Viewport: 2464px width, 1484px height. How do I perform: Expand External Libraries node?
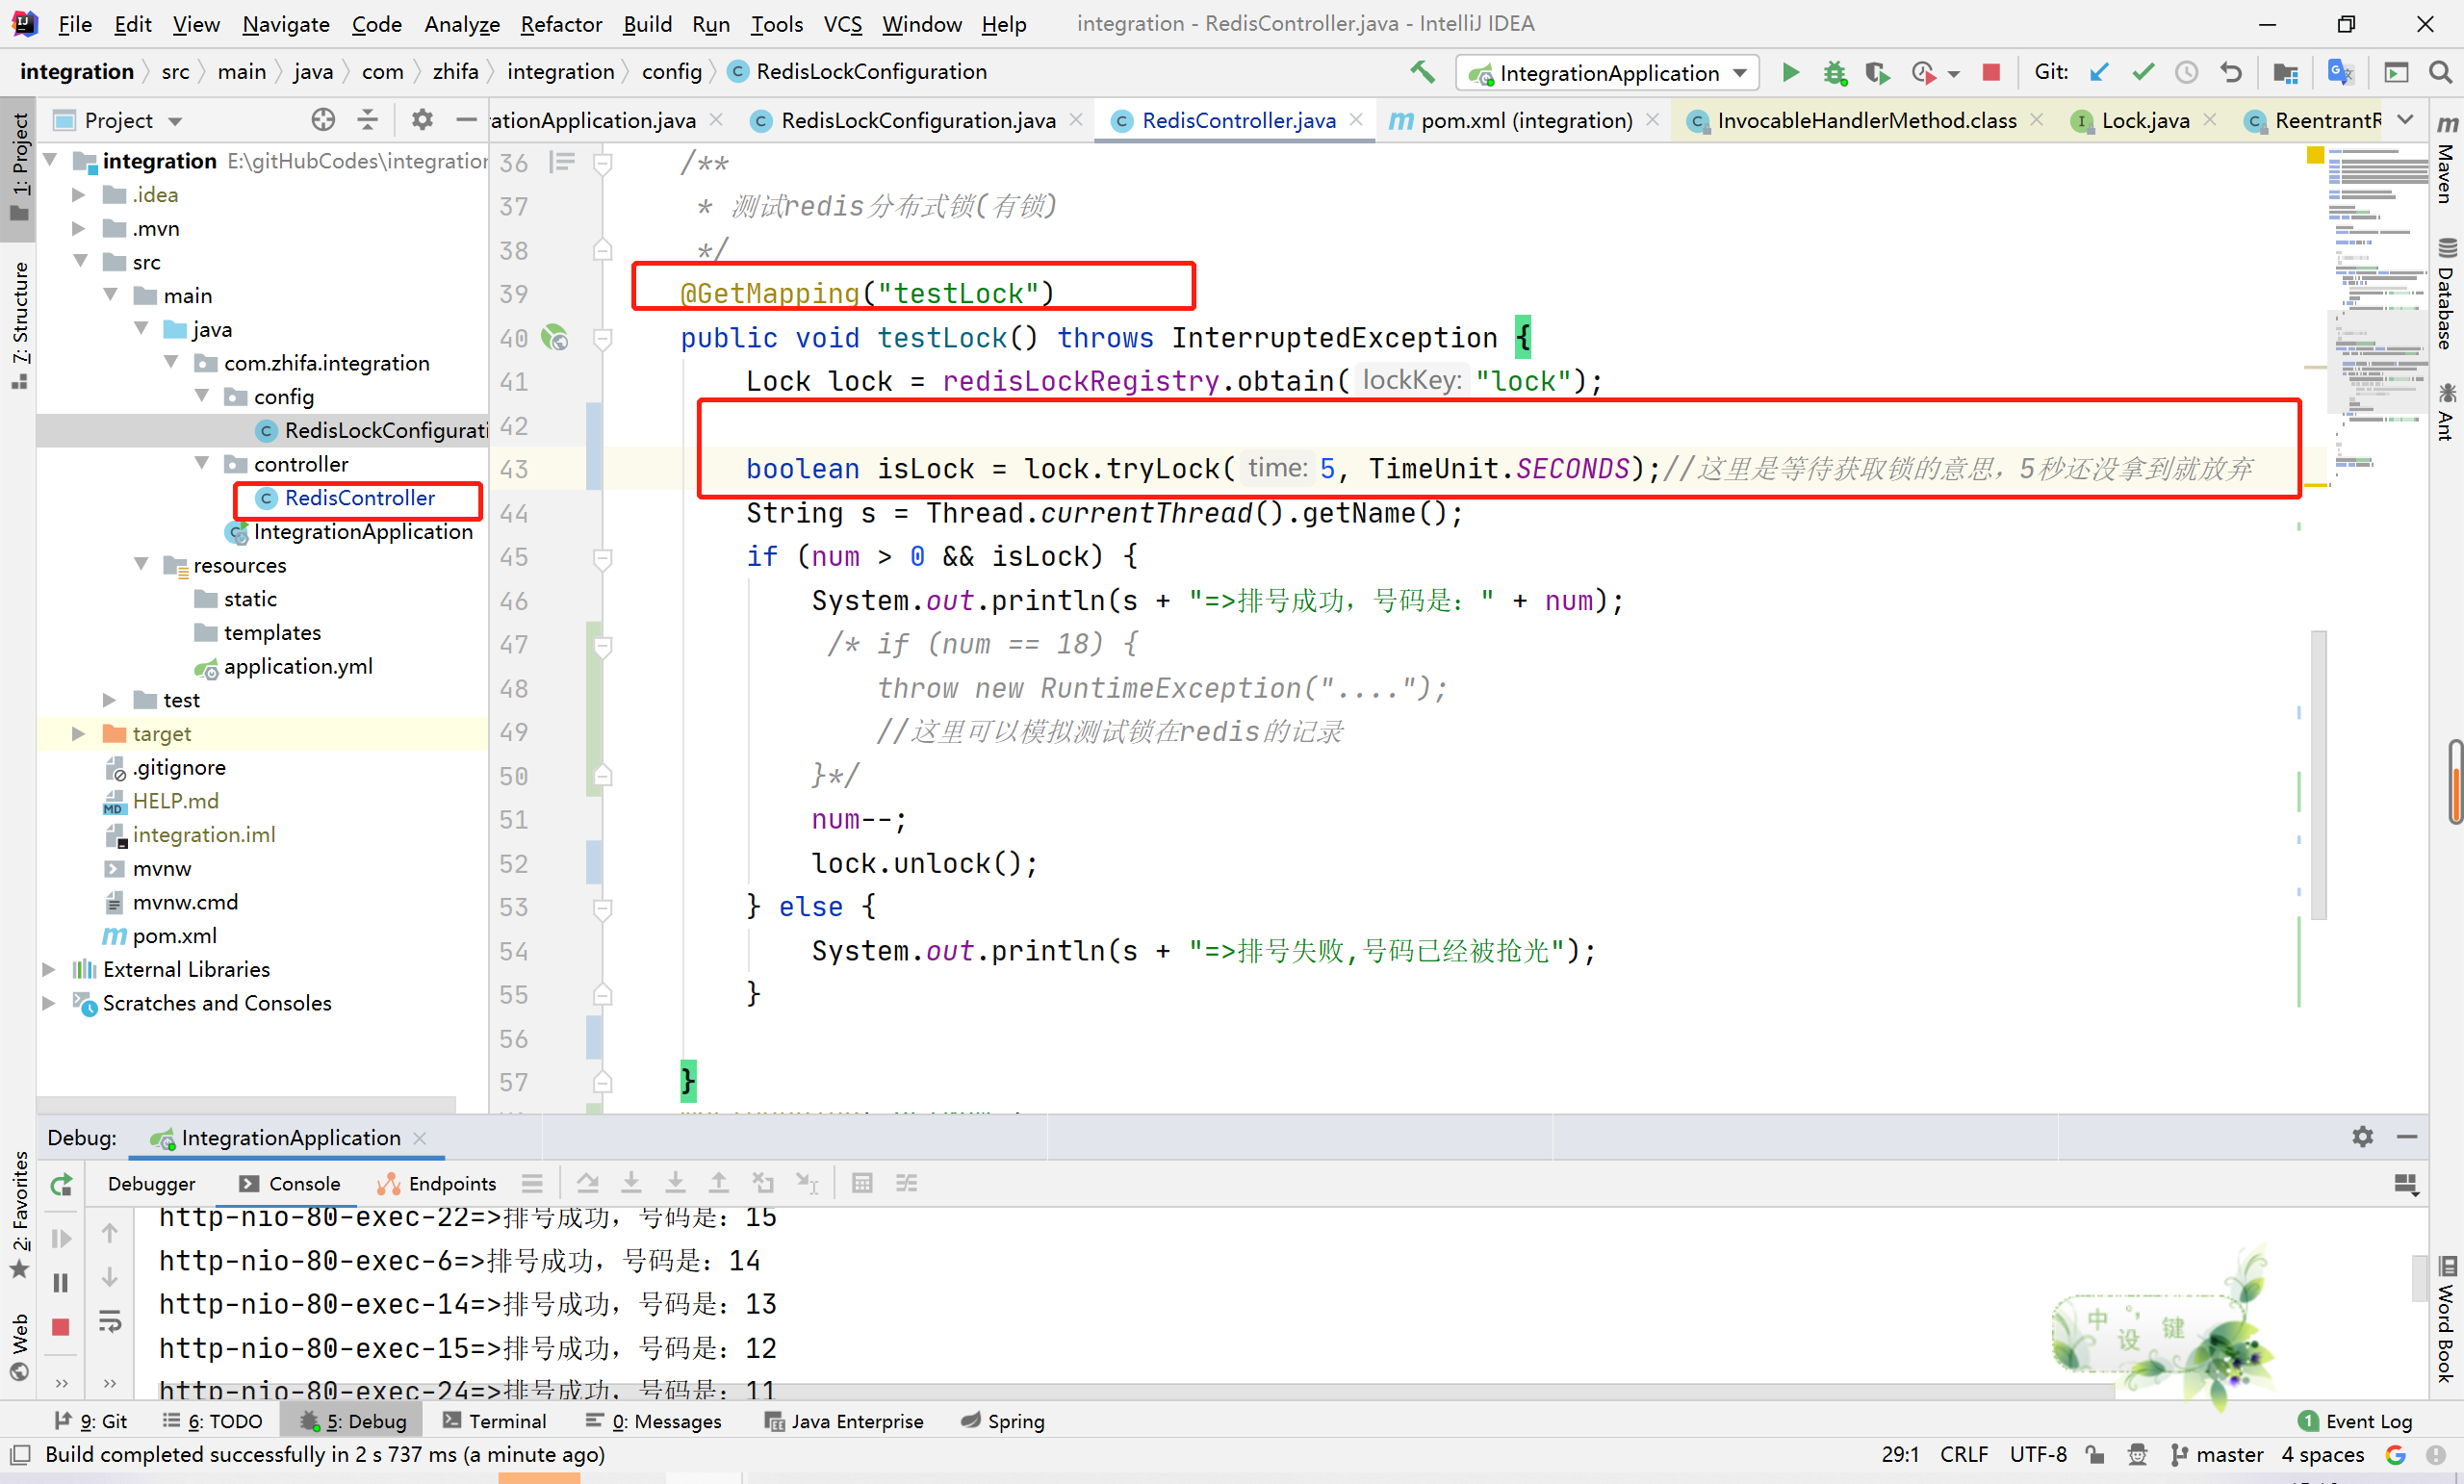click(x=48, y=969)
